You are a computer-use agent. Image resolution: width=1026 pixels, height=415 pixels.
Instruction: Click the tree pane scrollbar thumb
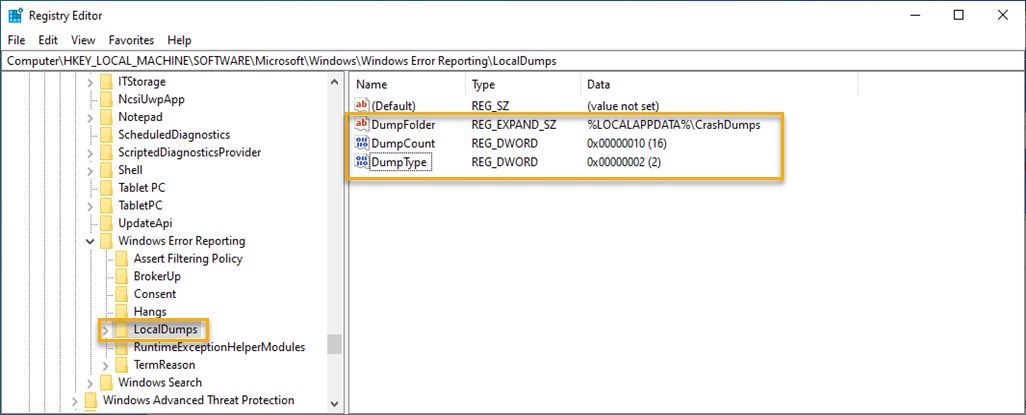[334, 344]
